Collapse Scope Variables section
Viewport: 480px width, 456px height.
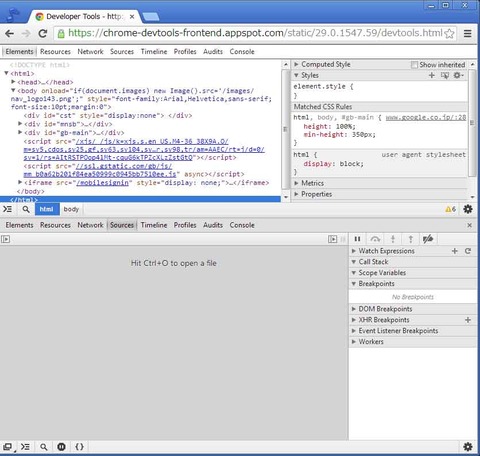click(354, 273)
